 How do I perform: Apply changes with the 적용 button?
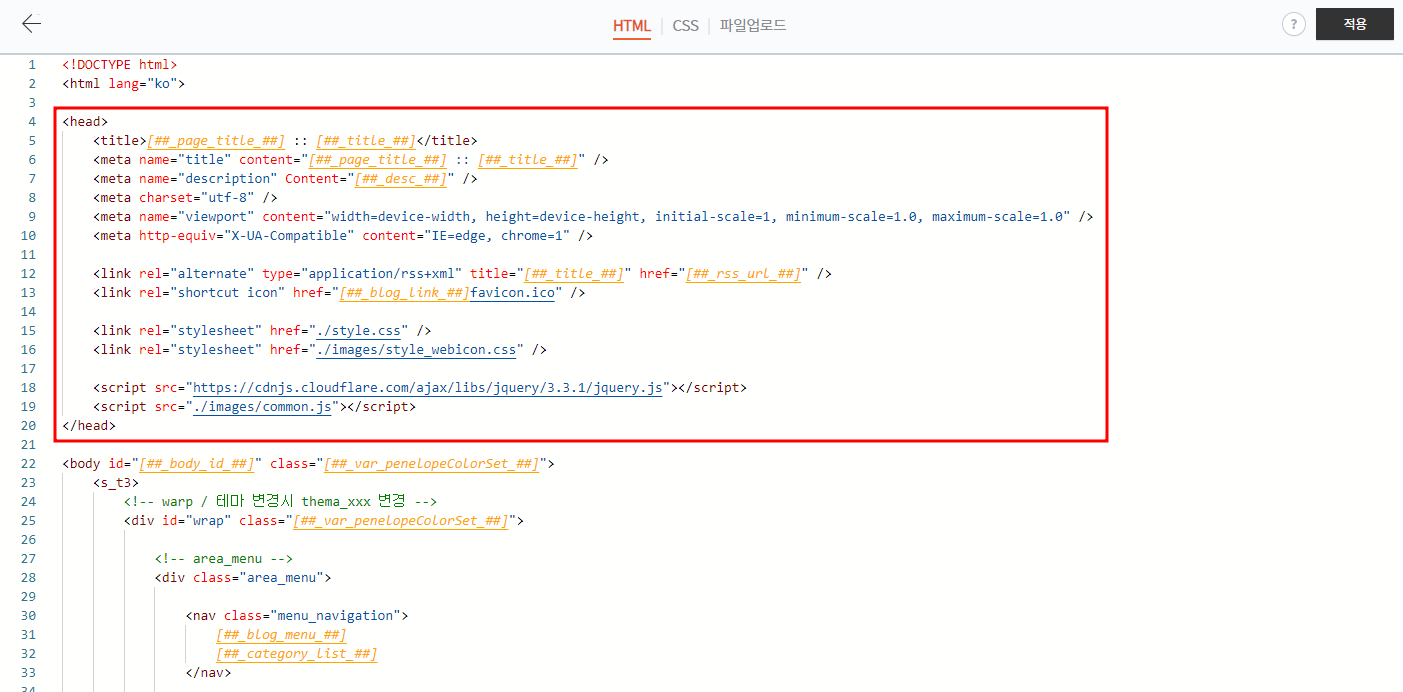[1355, 24]
